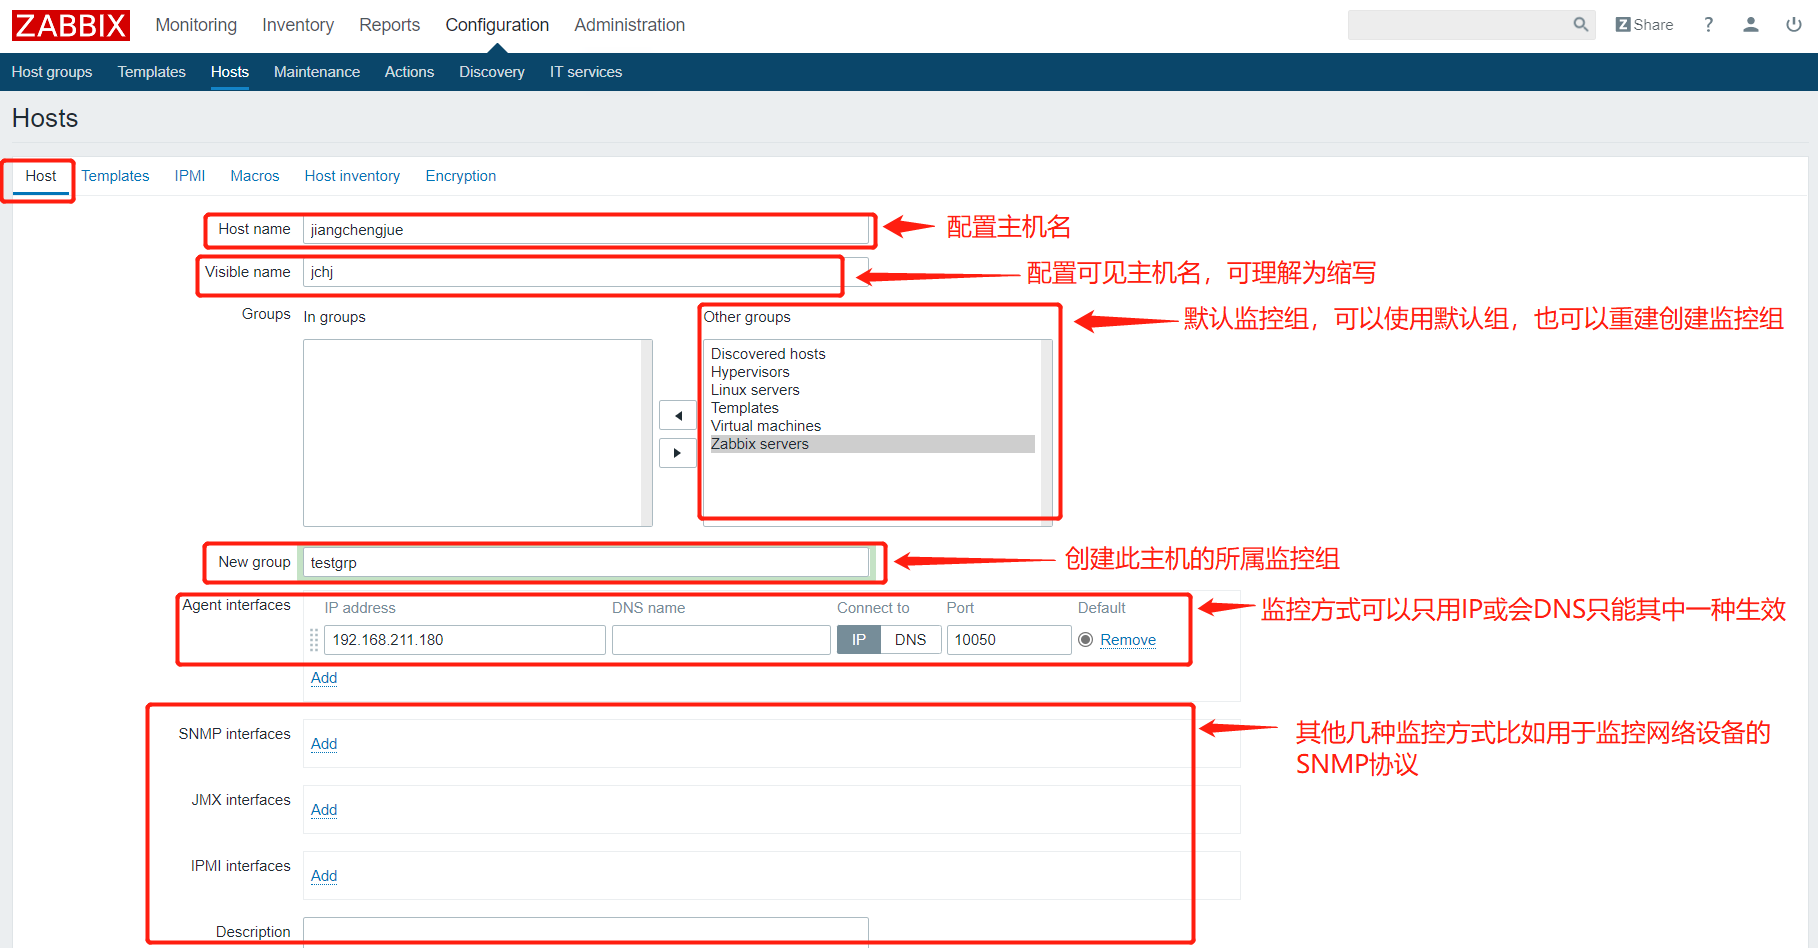Click inside the In groups list box
This screenshot has width=1818, height=948.
pyautogui.click(x=478, y=433)
